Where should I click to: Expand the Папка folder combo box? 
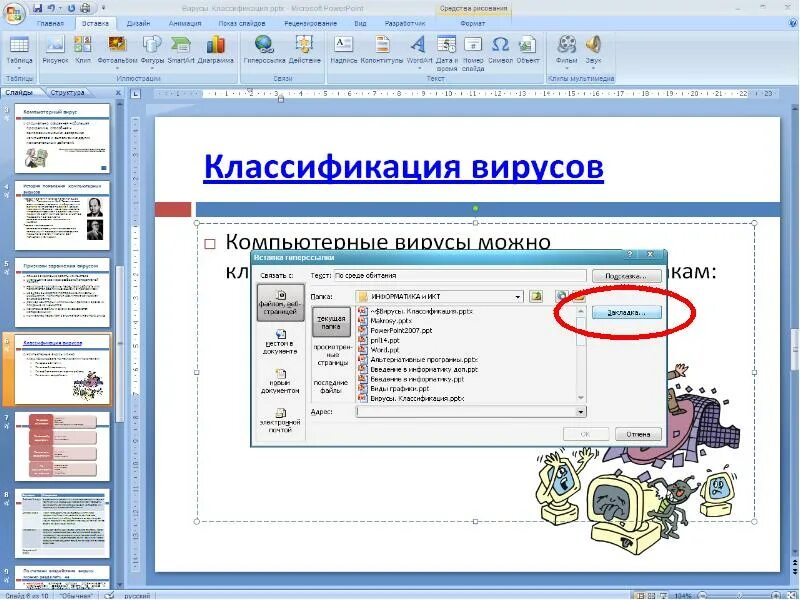point(517,297)
